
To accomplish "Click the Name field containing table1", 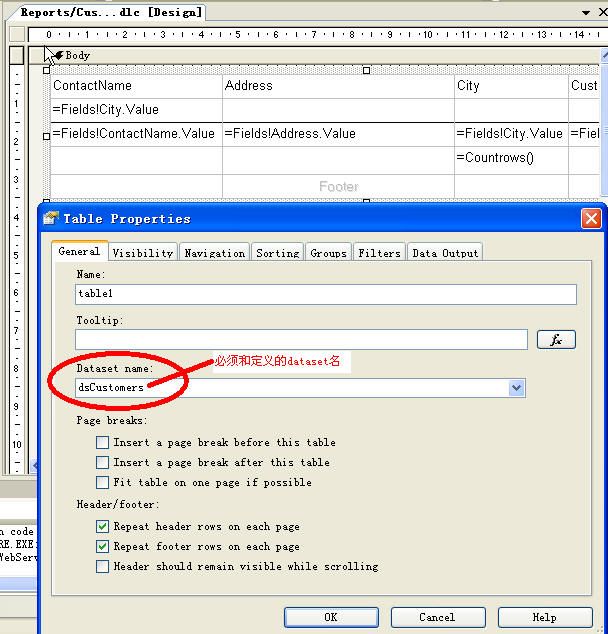I will point(325,294).
